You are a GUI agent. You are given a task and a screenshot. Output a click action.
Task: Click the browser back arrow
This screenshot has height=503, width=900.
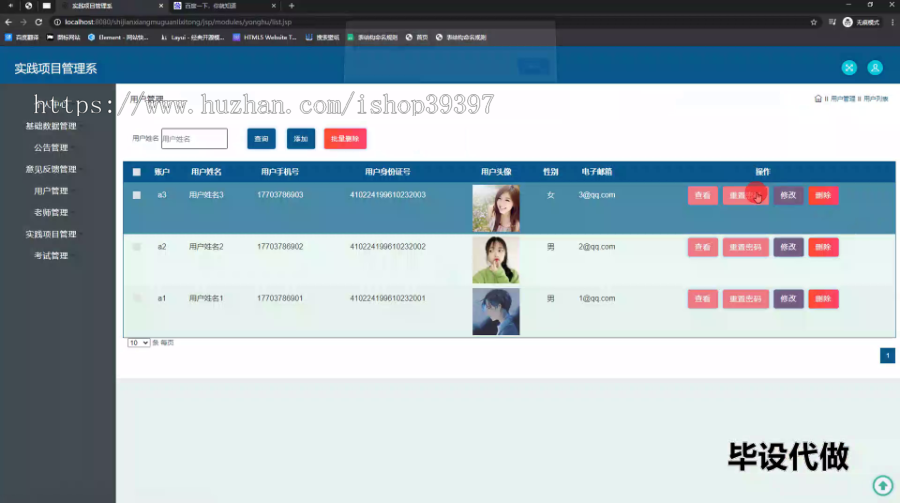tap(8, 22)
